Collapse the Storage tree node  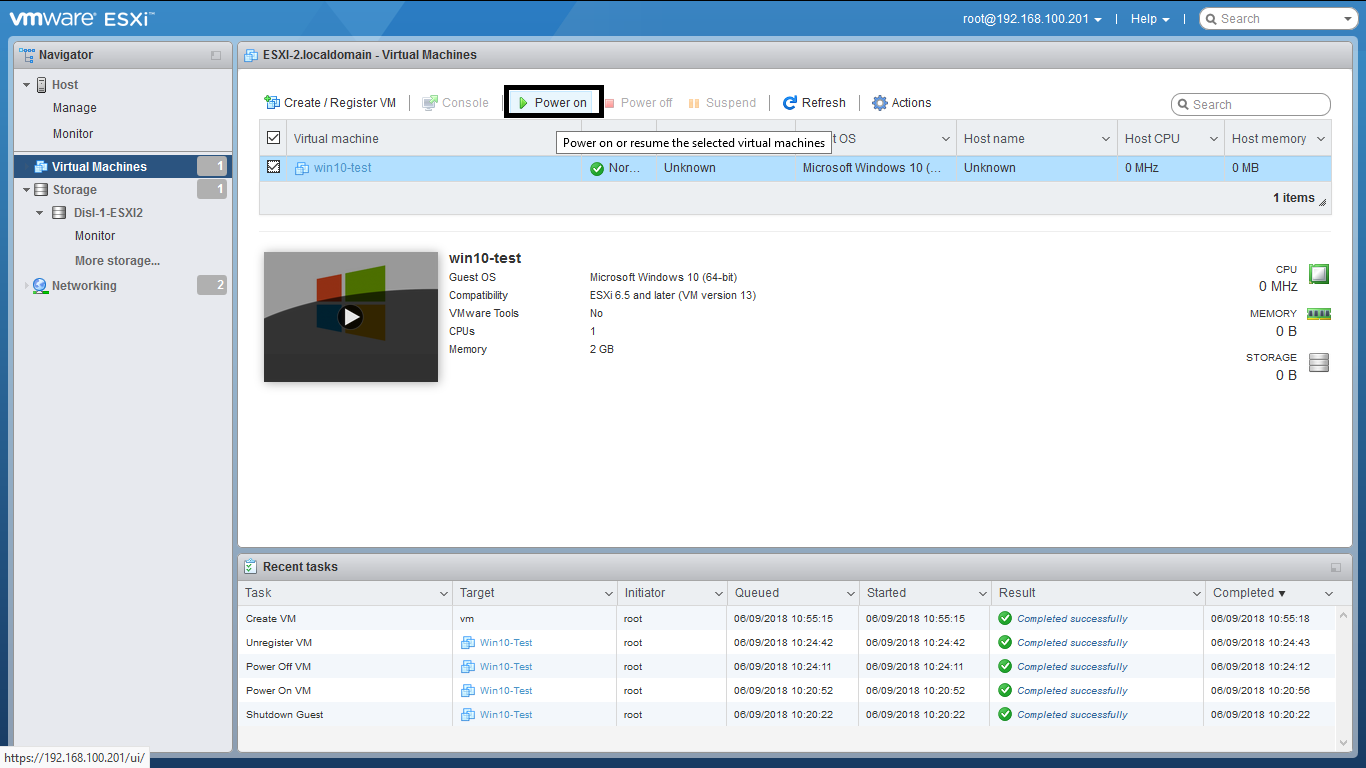(x=27, y=190)
